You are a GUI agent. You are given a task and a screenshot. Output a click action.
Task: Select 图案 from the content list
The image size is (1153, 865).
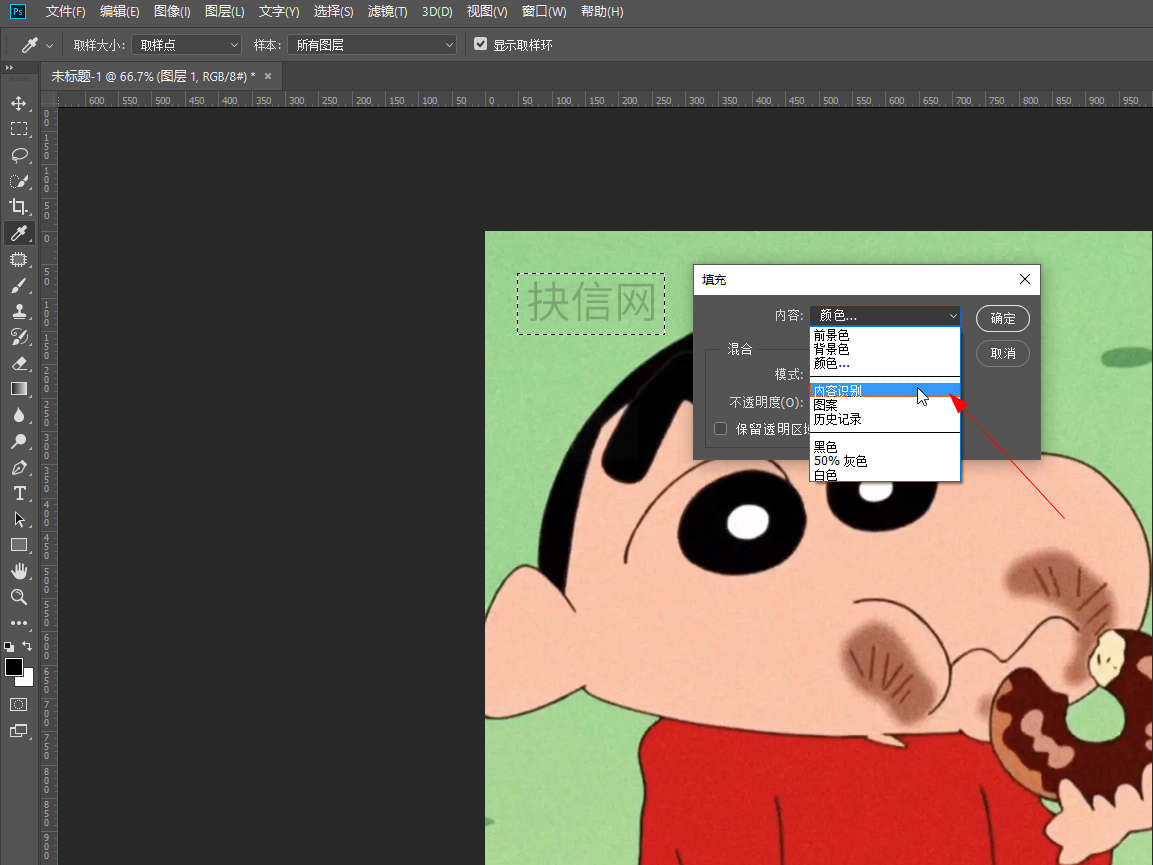(x=885, y=405)
